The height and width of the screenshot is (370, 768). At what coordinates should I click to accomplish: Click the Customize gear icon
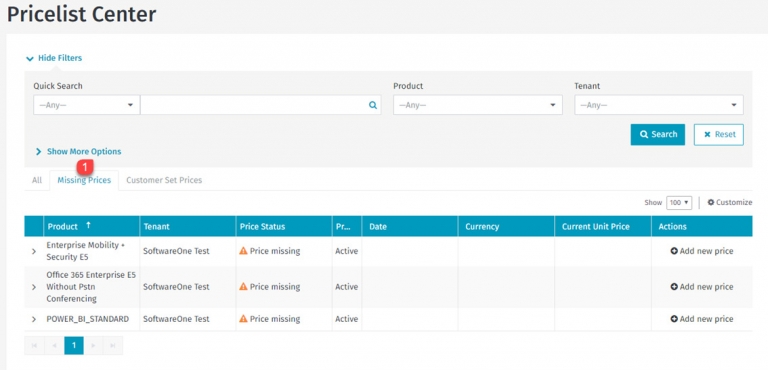pyautogui.click(x=711, y=202)
